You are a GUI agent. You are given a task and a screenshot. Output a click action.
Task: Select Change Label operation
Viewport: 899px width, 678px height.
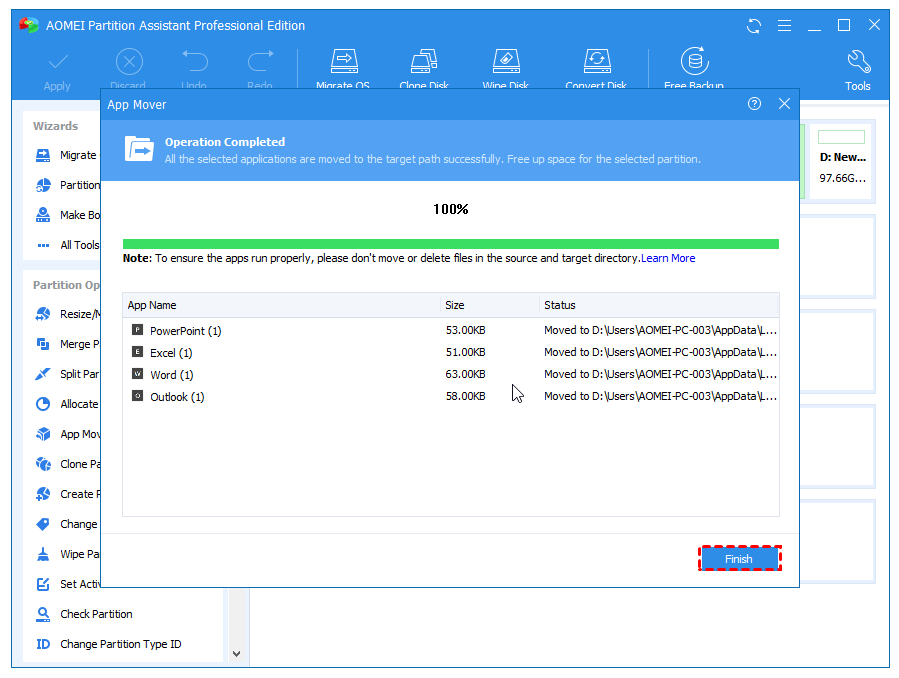[67, 524]
